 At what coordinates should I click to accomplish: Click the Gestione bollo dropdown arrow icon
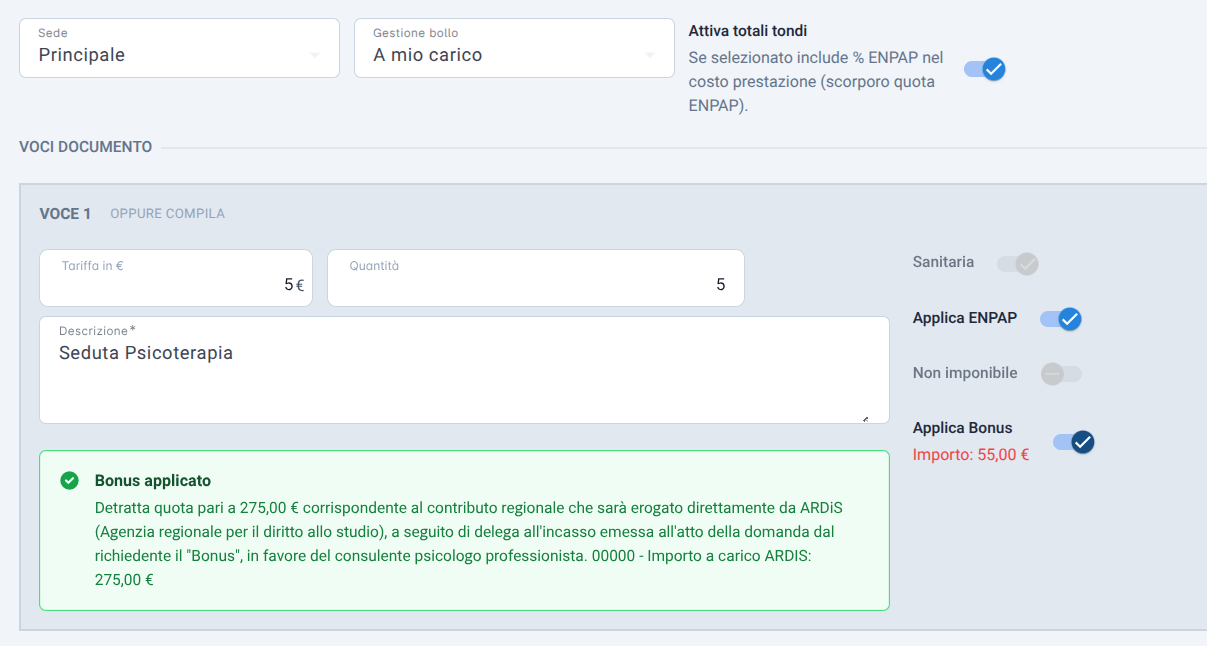tap(651, 55)
